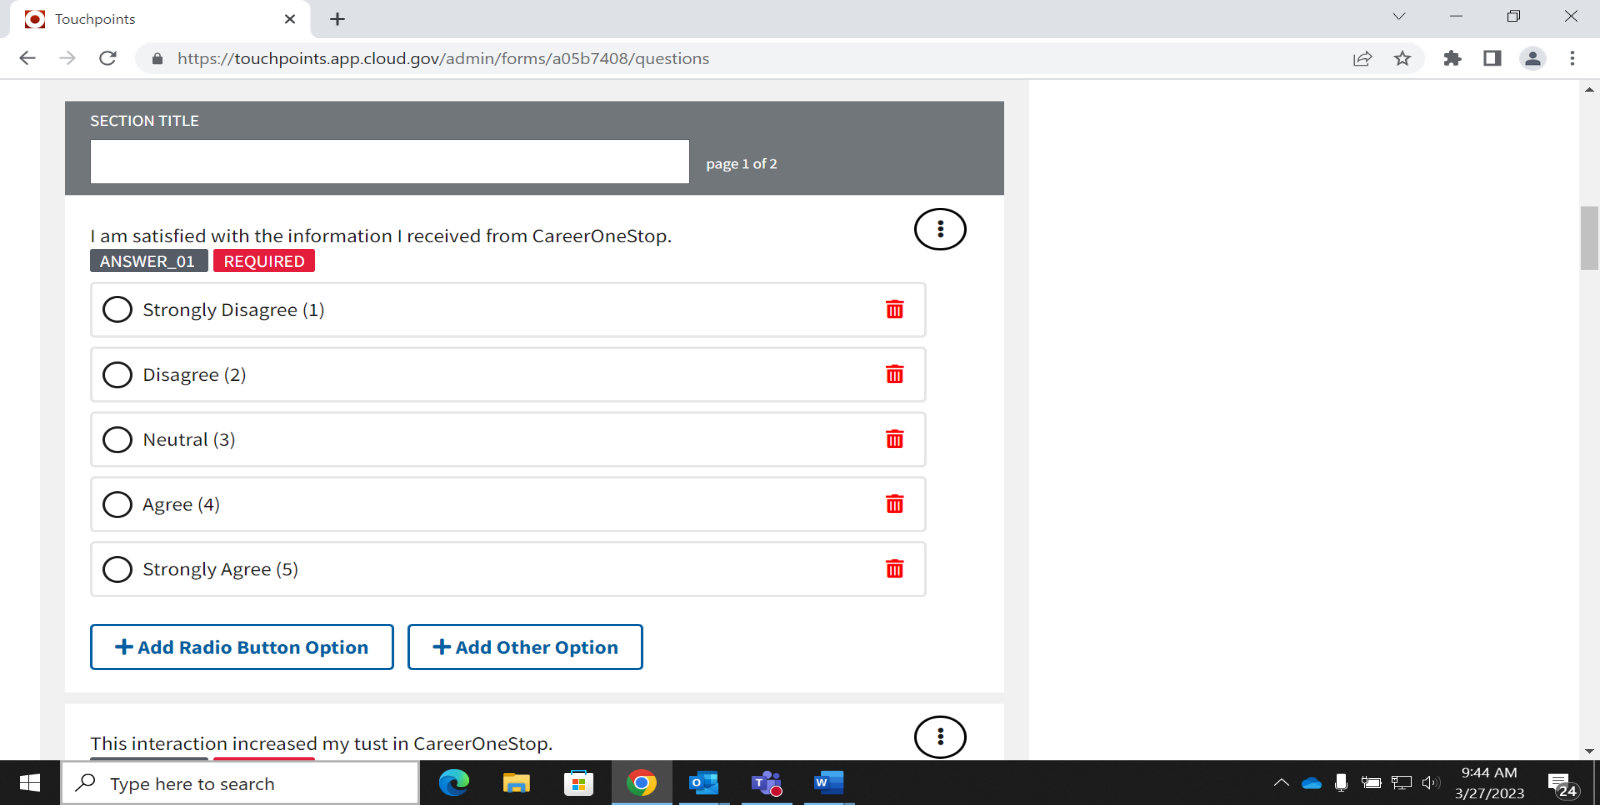The width and height of the screenshot is (1600, 805).
Task: Open options menu for trust question
Action: pos(940,737)
